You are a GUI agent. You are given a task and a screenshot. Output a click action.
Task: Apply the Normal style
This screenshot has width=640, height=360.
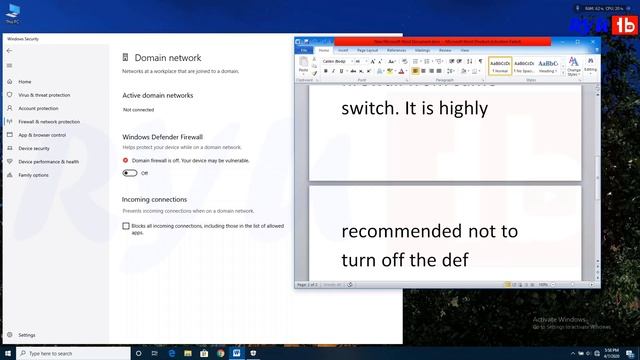click(500, 66)
